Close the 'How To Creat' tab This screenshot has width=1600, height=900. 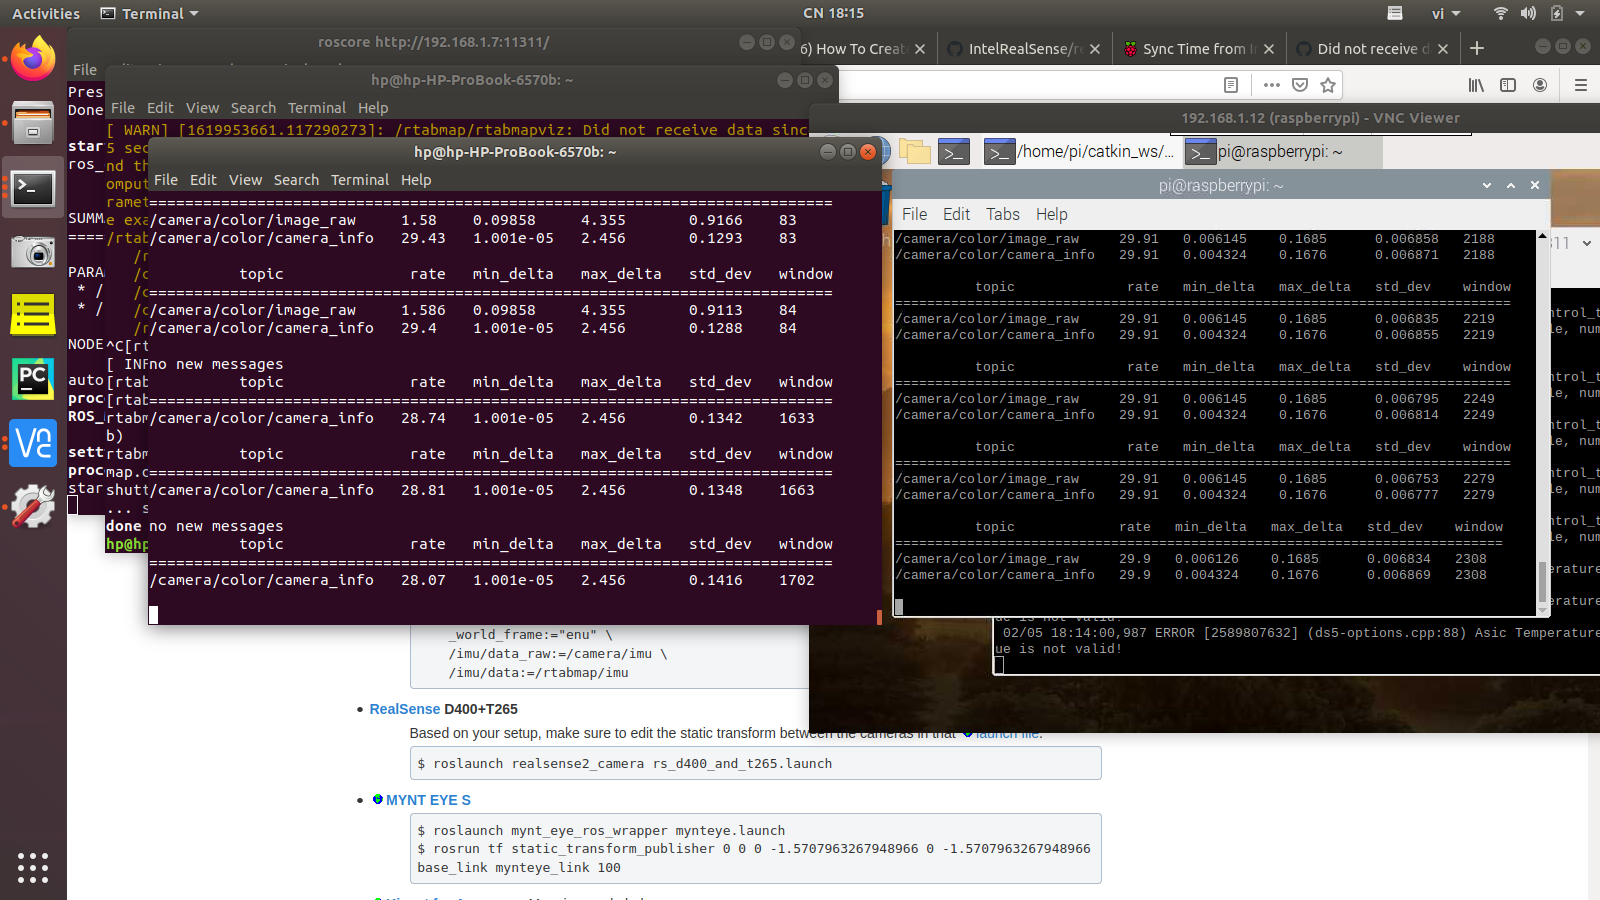pyautogui.click(x=920, y=48)
